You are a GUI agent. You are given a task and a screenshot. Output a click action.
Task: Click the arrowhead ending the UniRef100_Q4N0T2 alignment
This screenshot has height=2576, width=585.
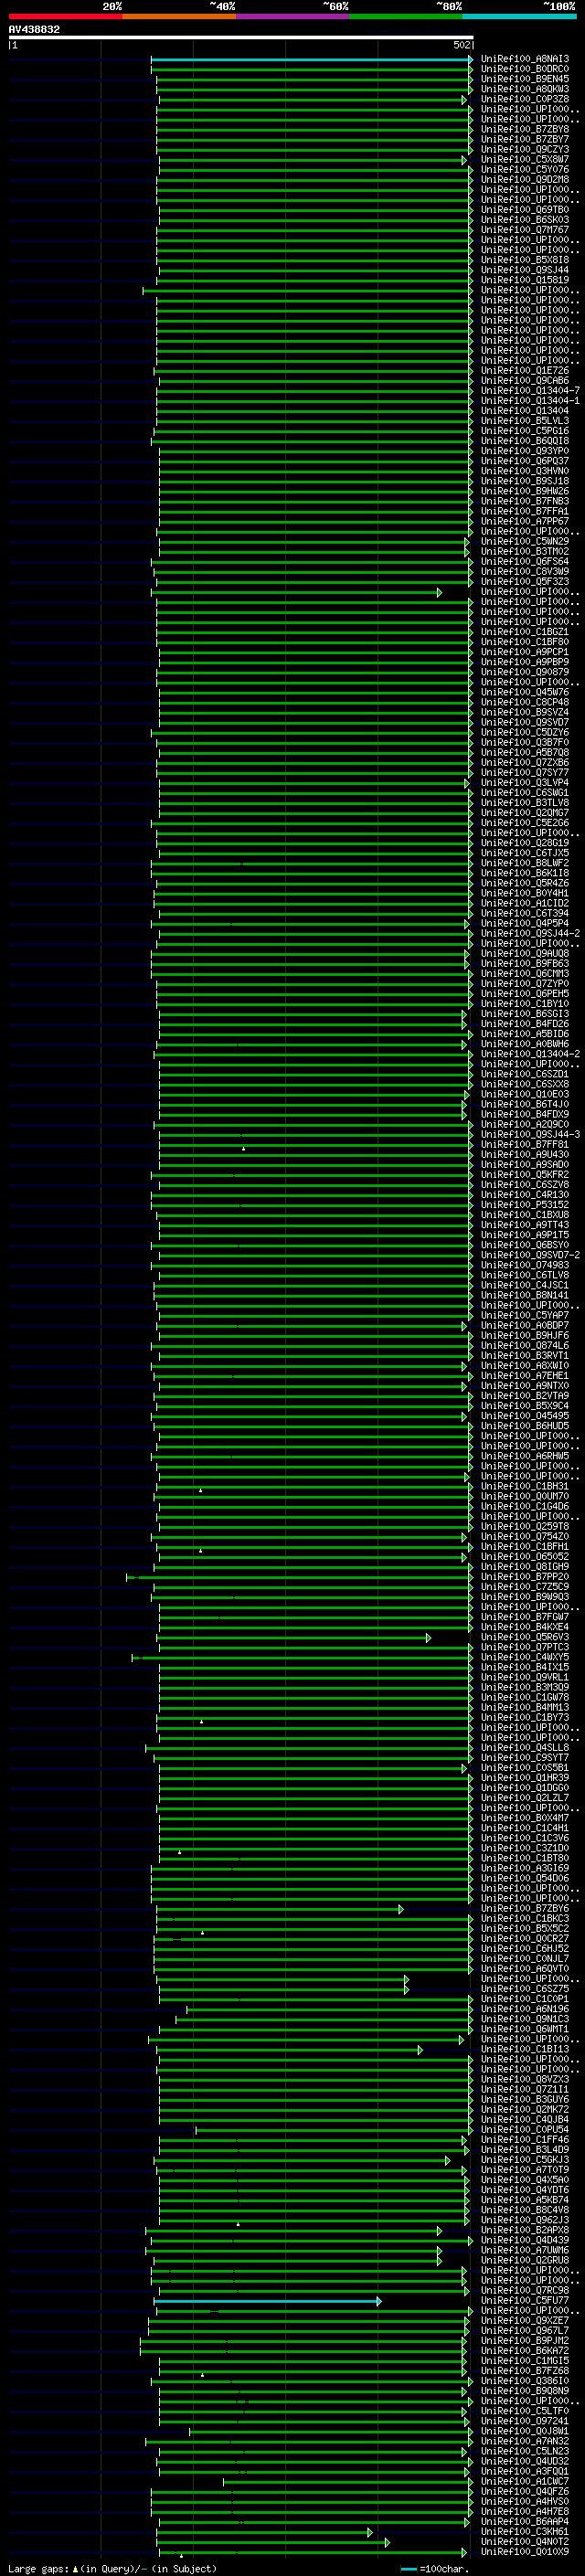[387, 2542]
